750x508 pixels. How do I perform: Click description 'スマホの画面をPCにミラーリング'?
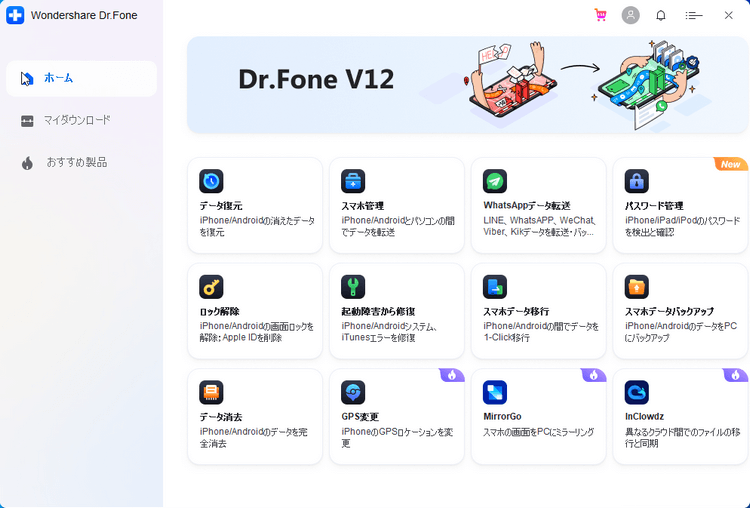pyautogui.click(x=539, y=432)
